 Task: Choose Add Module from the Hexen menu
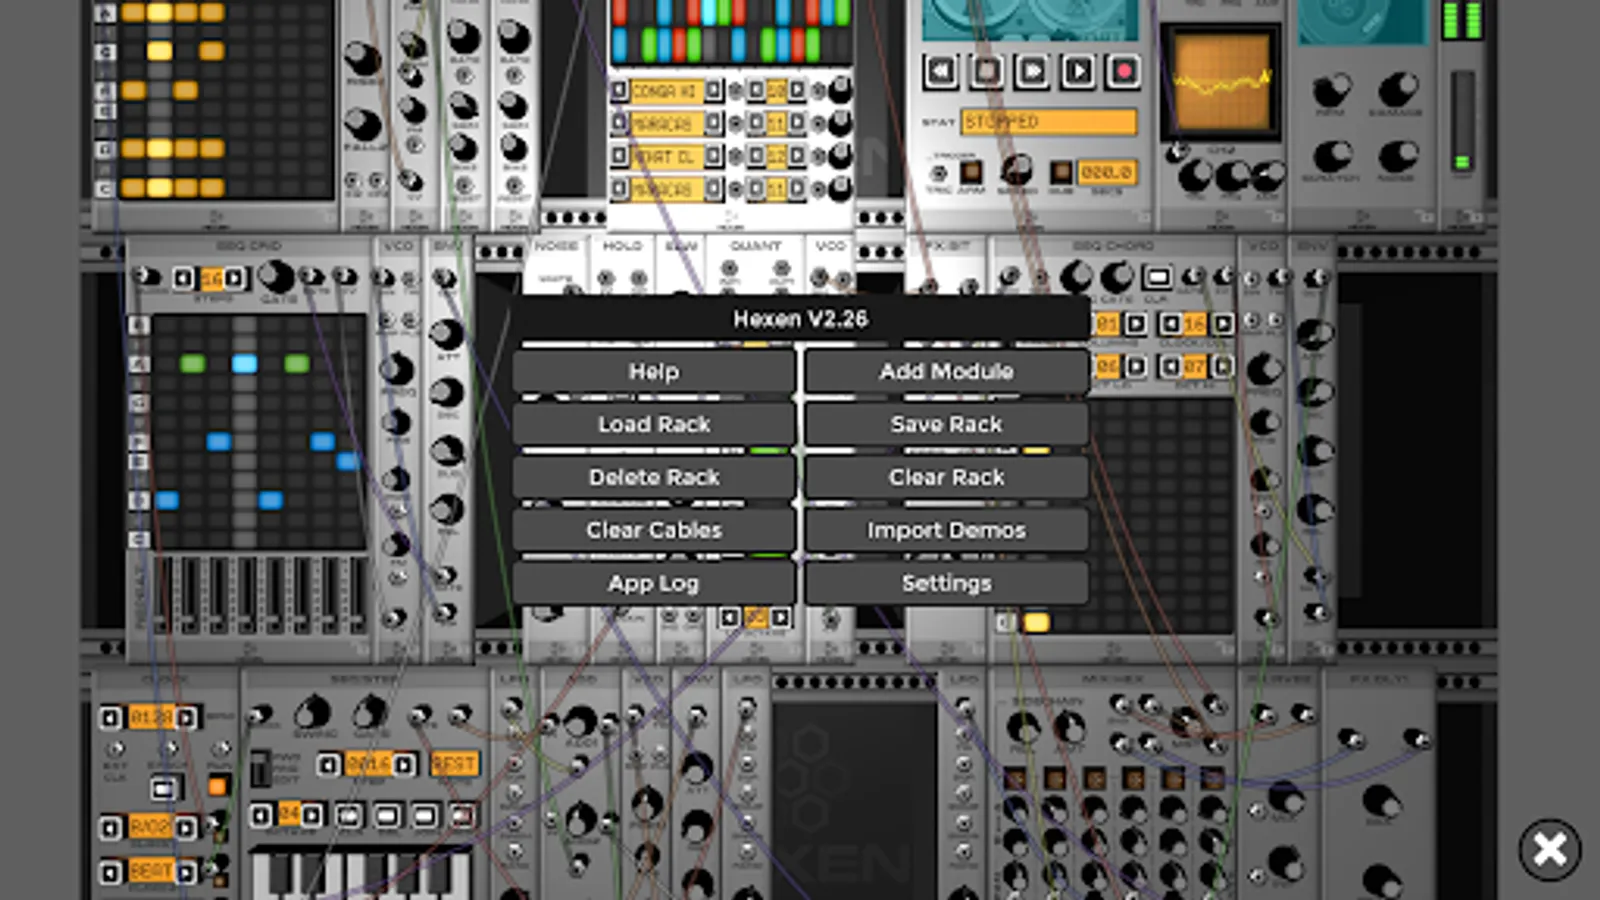[x=946, y=371]
